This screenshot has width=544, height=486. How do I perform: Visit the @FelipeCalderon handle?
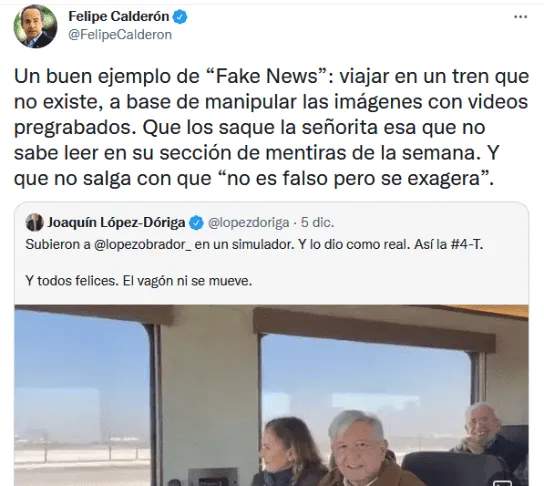pos(120,35)
